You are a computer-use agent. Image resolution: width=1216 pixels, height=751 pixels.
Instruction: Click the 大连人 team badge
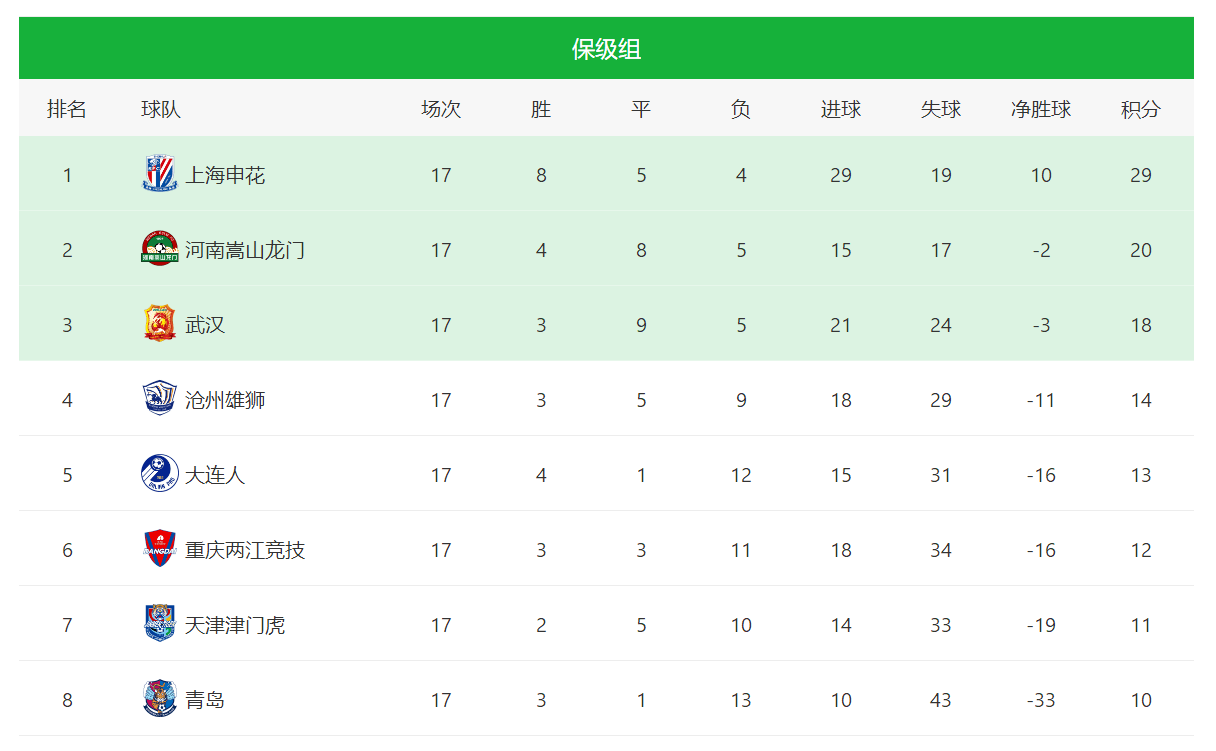click(x=159, y=475)
